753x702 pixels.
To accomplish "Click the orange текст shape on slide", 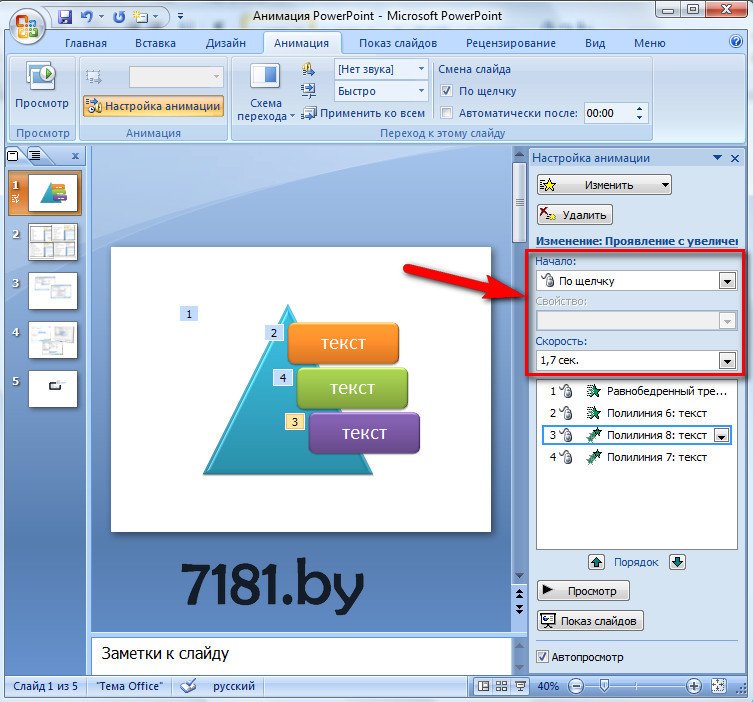I will point(343,343).
